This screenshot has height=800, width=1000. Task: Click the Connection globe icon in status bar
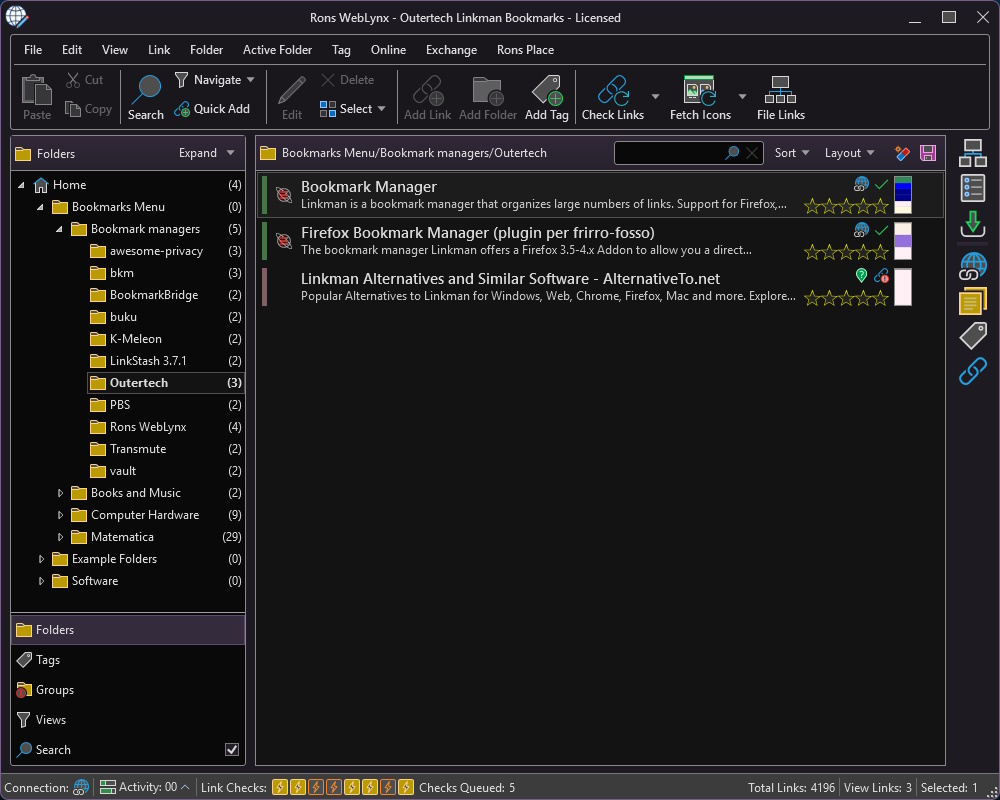click(x=81, y=787)
